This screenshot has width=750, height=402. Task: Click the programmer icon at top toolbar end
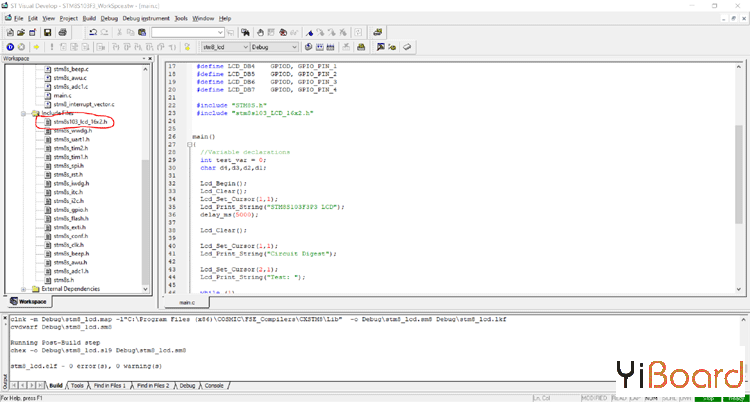click(378, 33)
